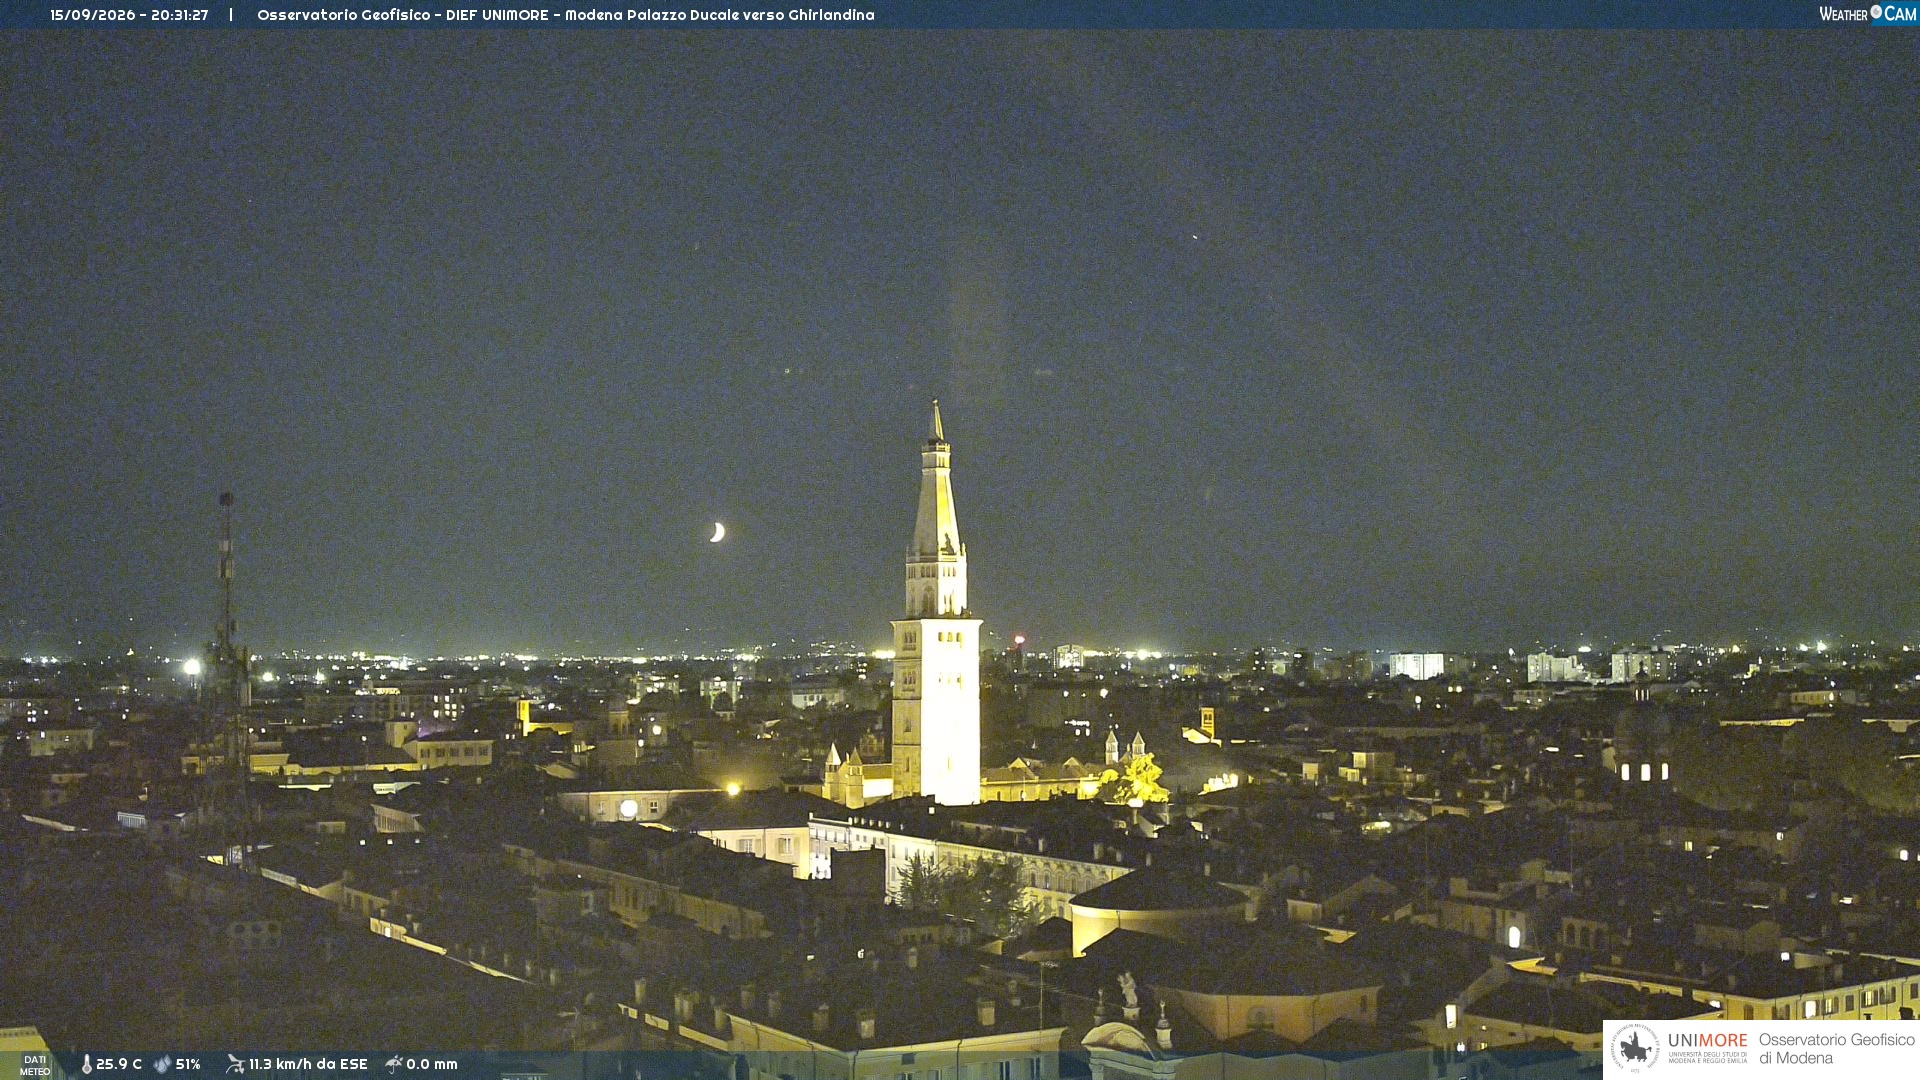Click the UNIMORE university seal icon
Viewport: 1920px width, 1080px height.
tap(1635, 1049)
